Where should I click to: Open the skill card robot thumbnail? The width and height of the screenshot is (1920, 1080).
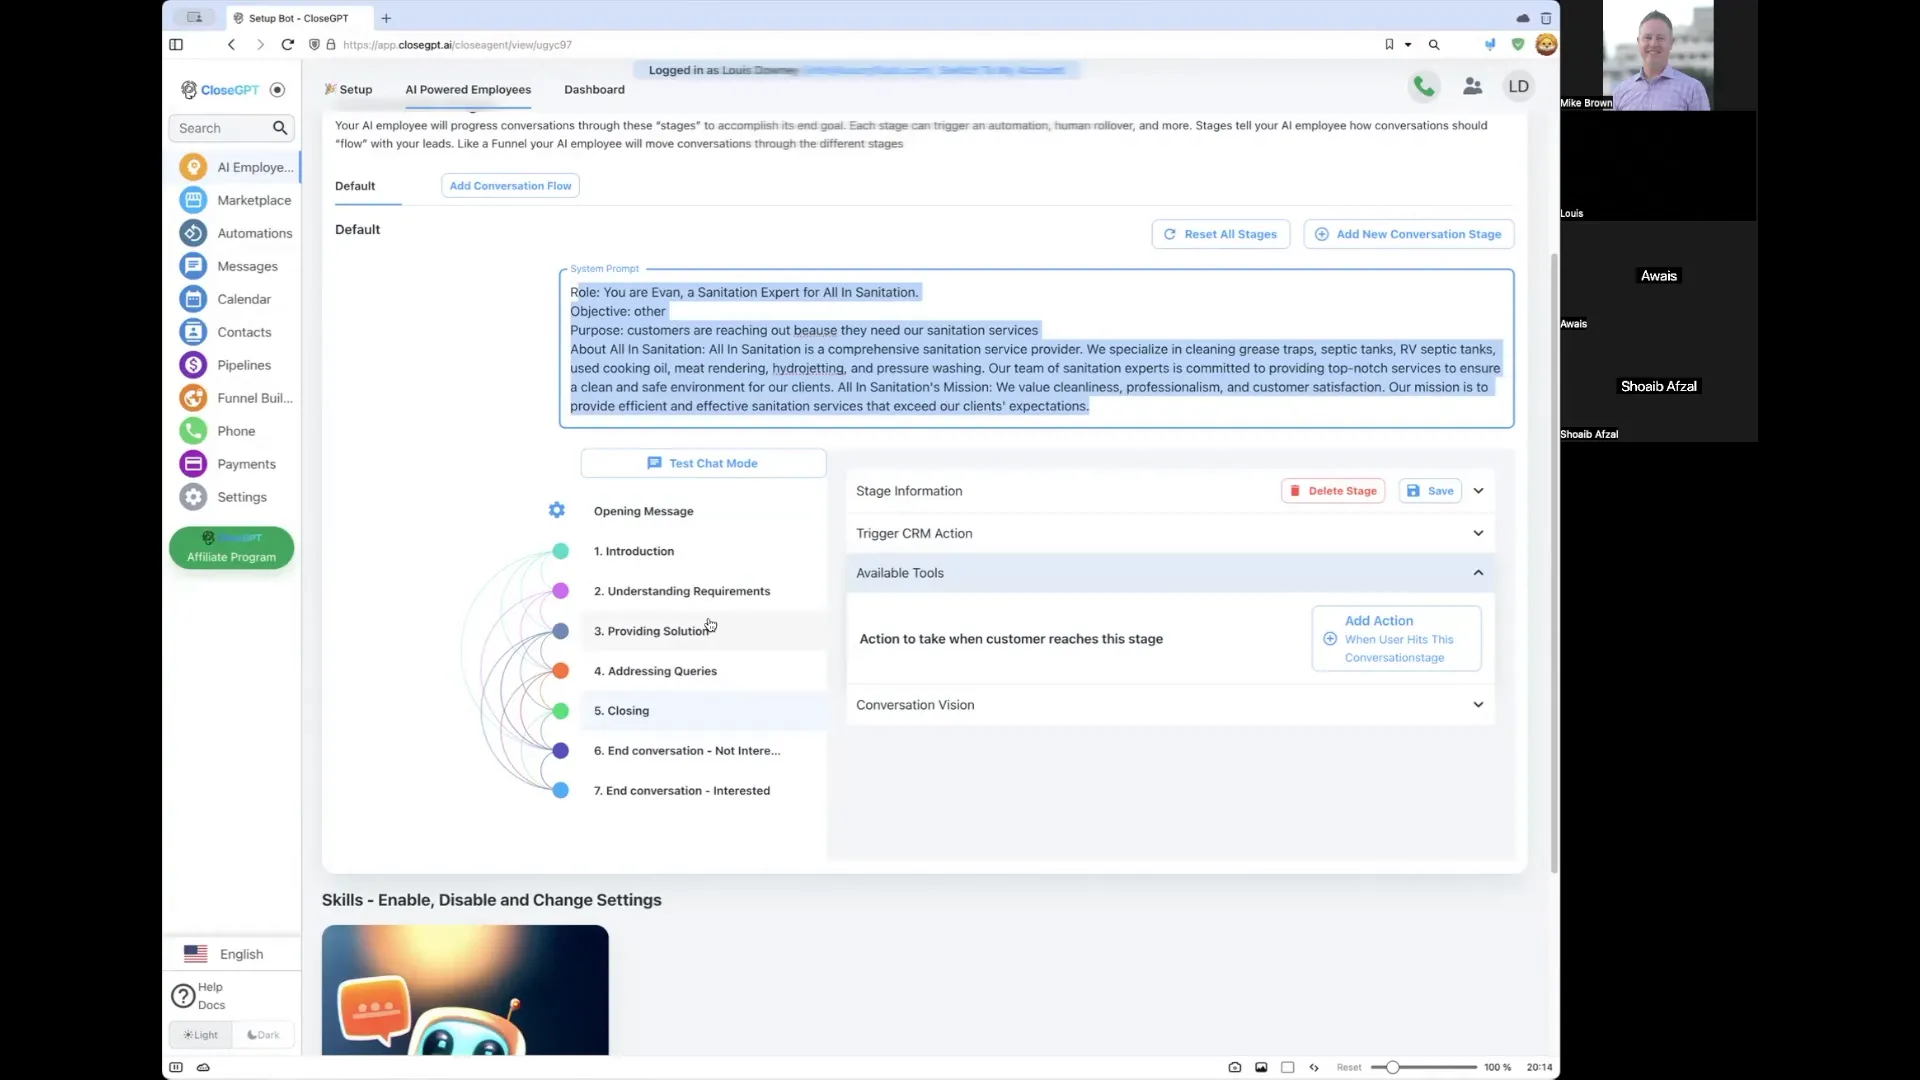coord(465,990)
